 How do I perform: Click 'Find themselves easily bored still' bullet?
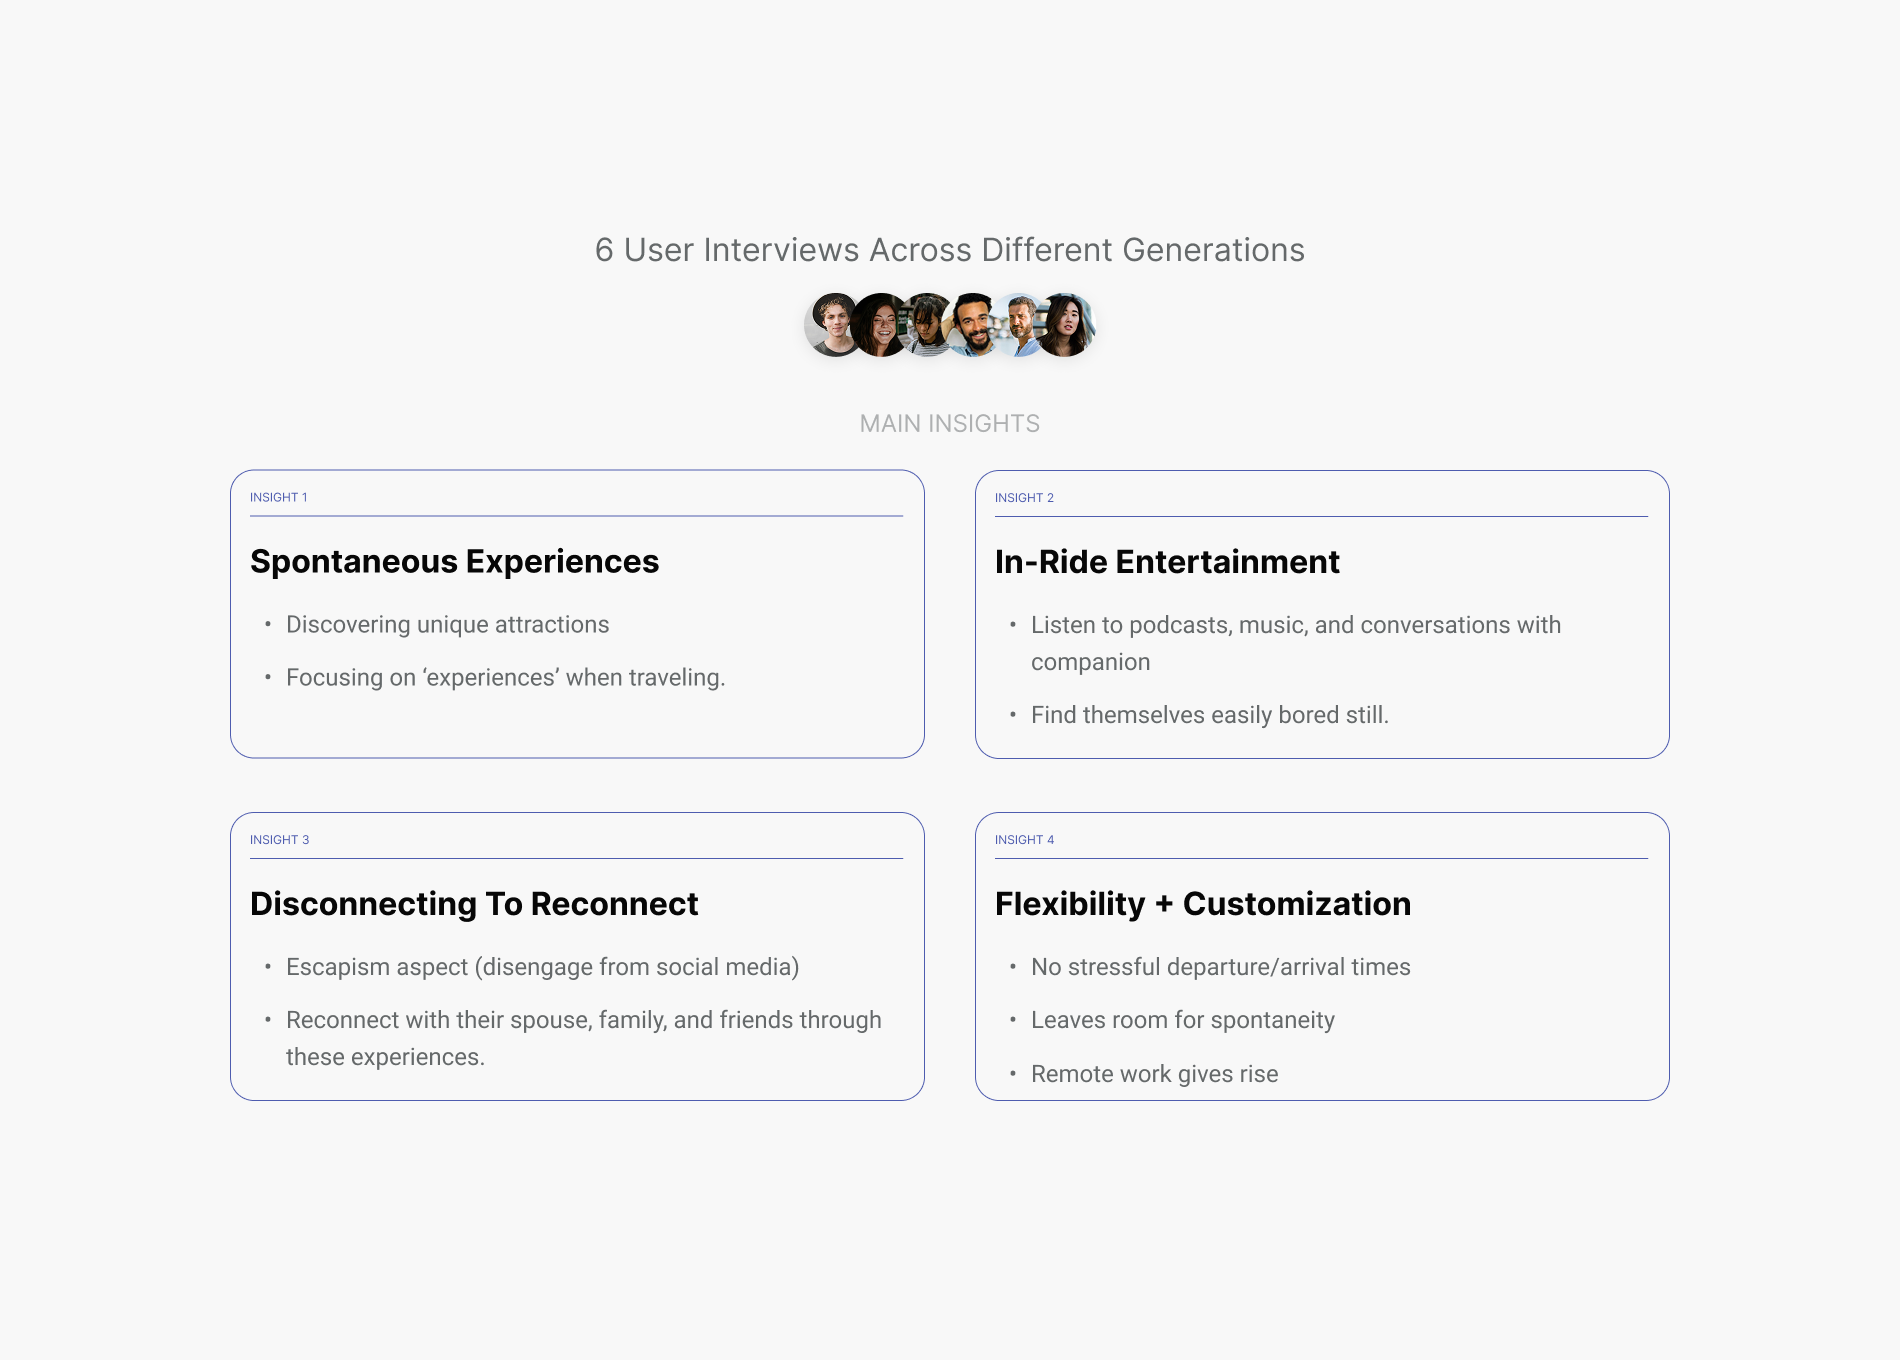[x=1209, y=715]
